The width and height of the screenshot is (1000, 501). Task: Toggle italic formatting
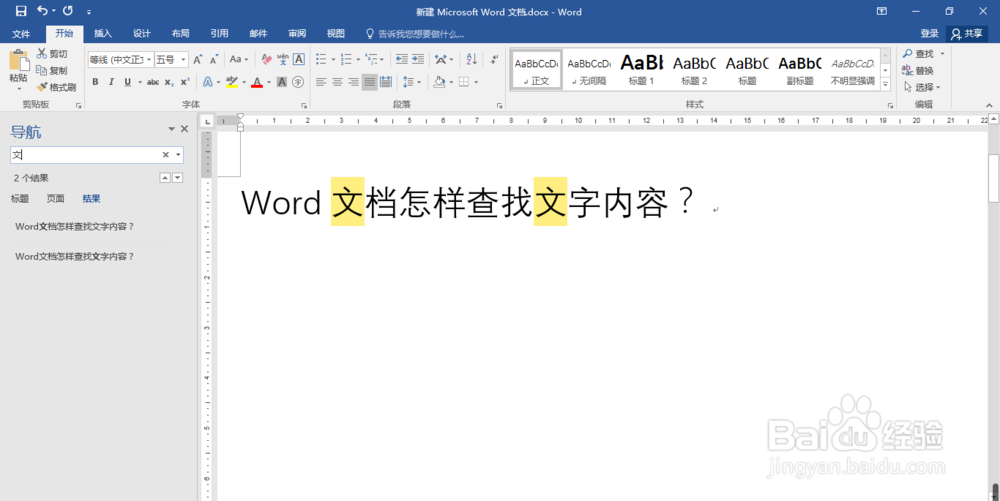click(111, 82)
